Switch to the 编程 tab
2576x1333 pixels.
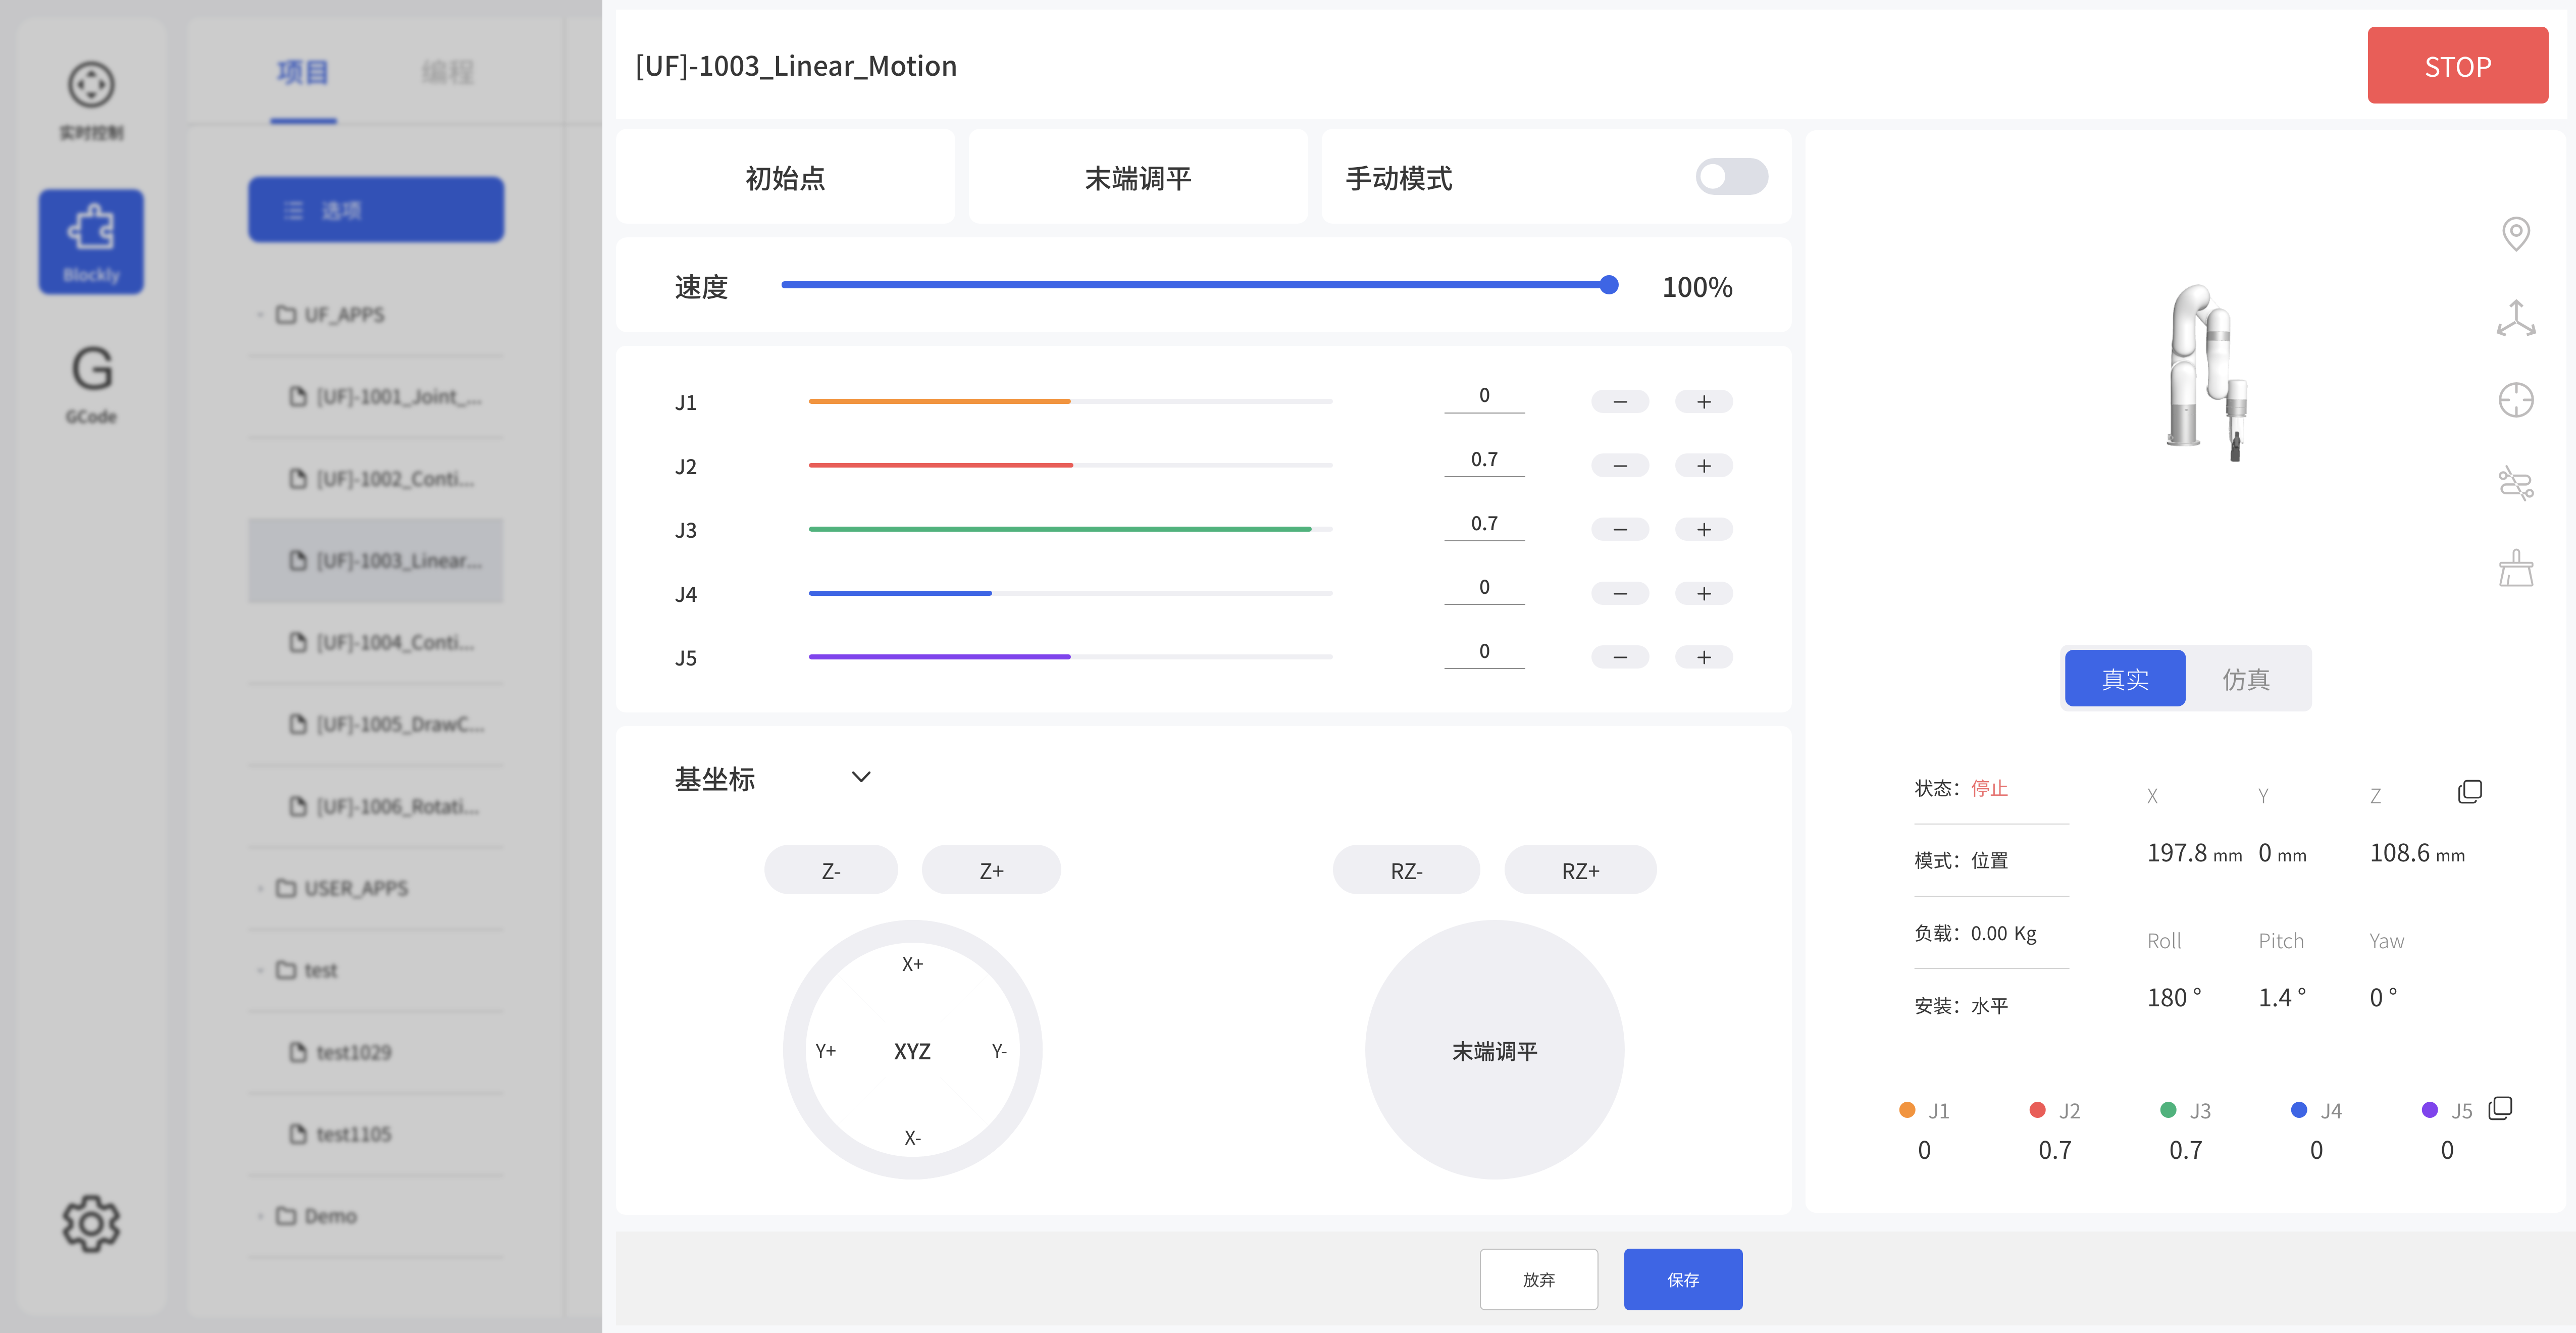(447, 72)
